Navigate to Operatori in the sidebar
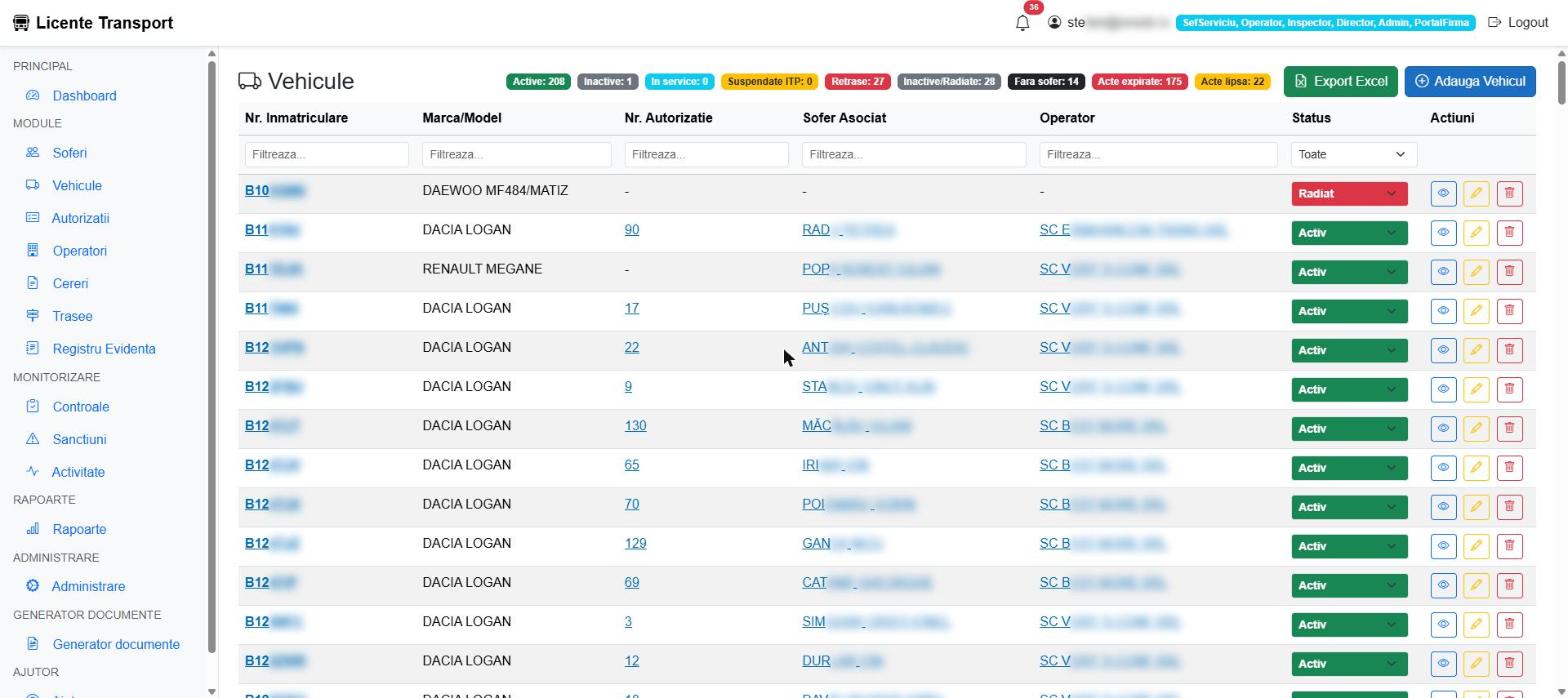The height and width of the screenshot is (698, 1568). pyautogui.click(x=79, y=251)
